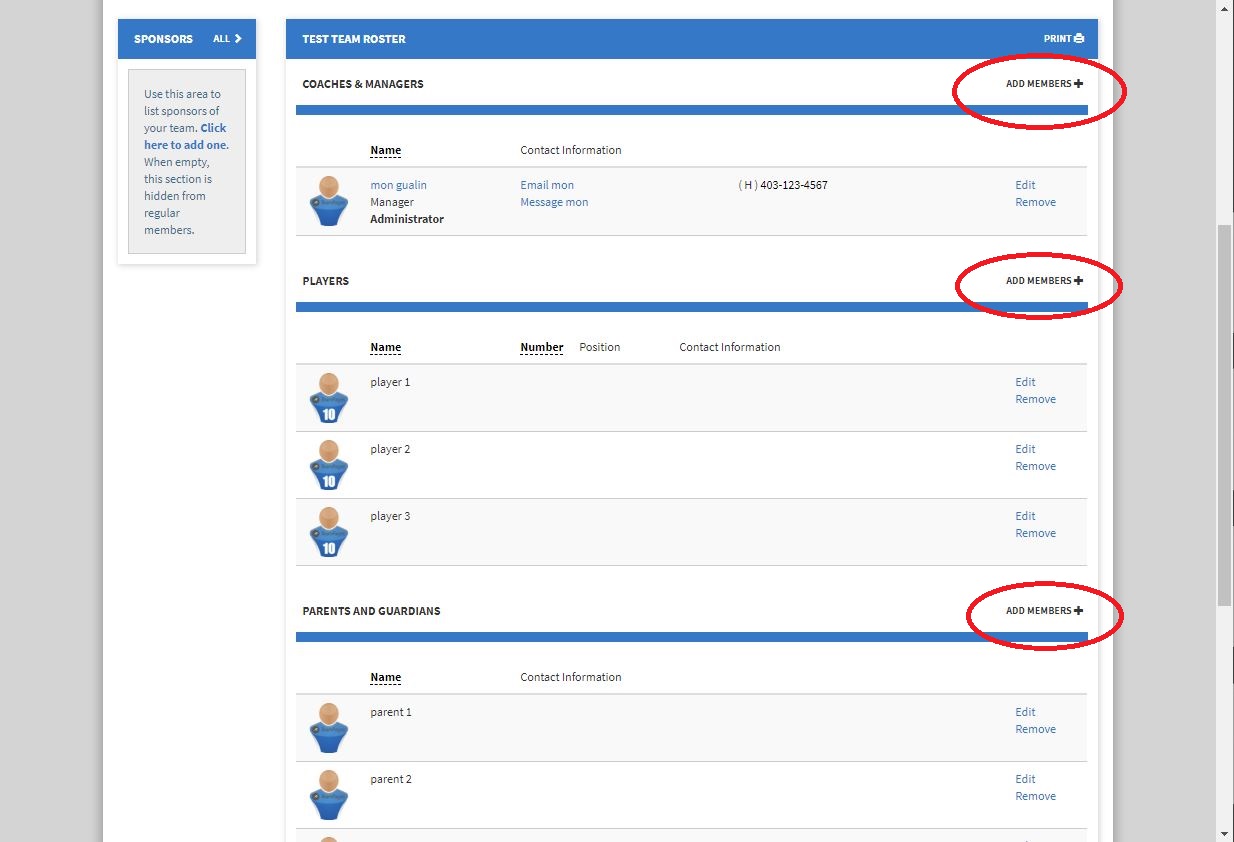The width and height of the screenshot is (1234, 842).
Task: Edit player 2 entry
Action: 1025,449
